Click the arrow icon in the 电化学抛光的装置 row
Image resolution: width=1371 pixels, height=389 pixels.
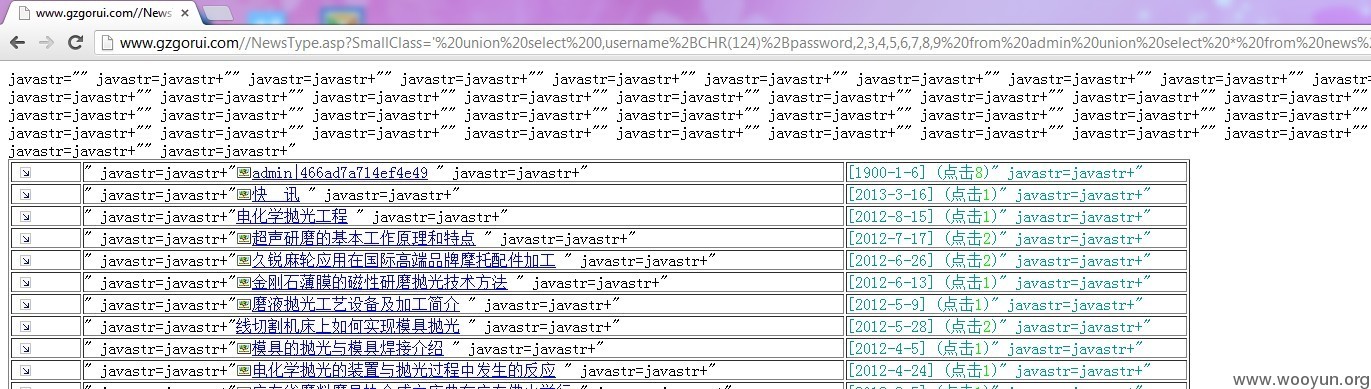[x=25, y=370]
